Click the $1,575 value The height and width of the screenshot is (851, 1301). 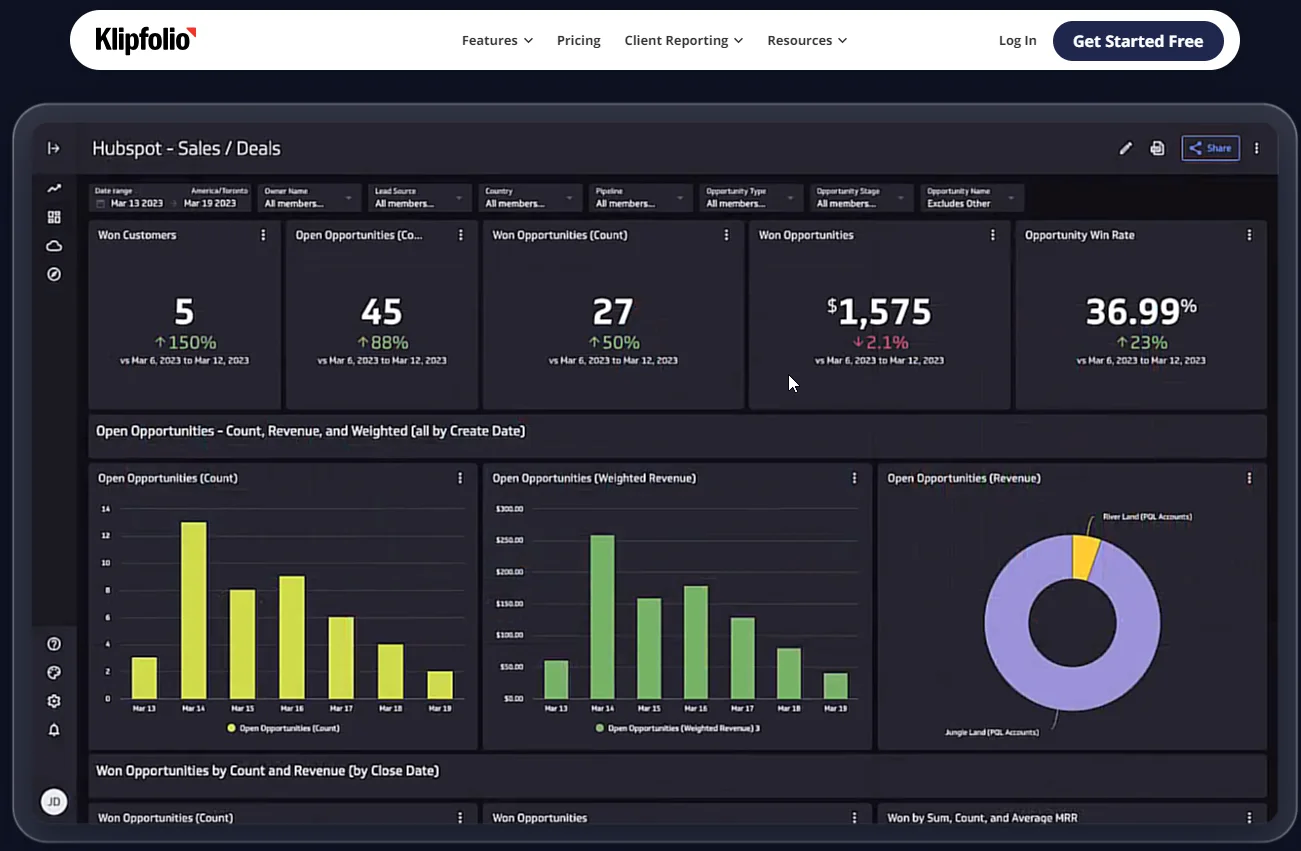click(879, 312)
